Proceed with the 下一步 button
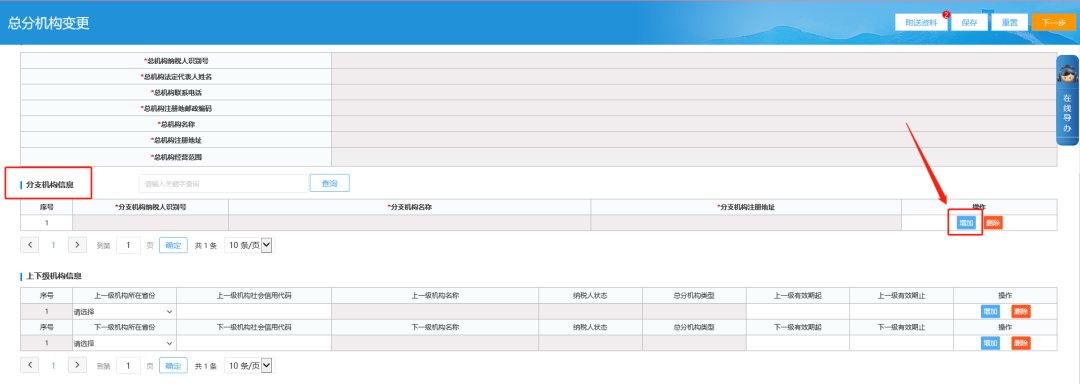Screen dimensions: 1080x384 click(1053, 22)
